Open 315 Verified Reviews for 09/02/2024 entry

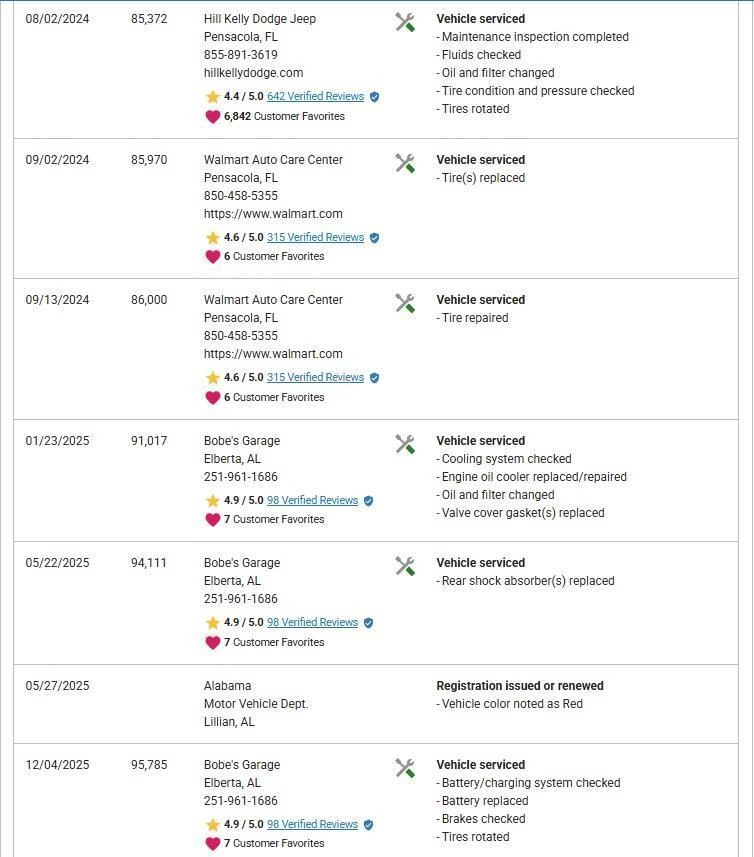pyautogui.click(x=315, y=238)
